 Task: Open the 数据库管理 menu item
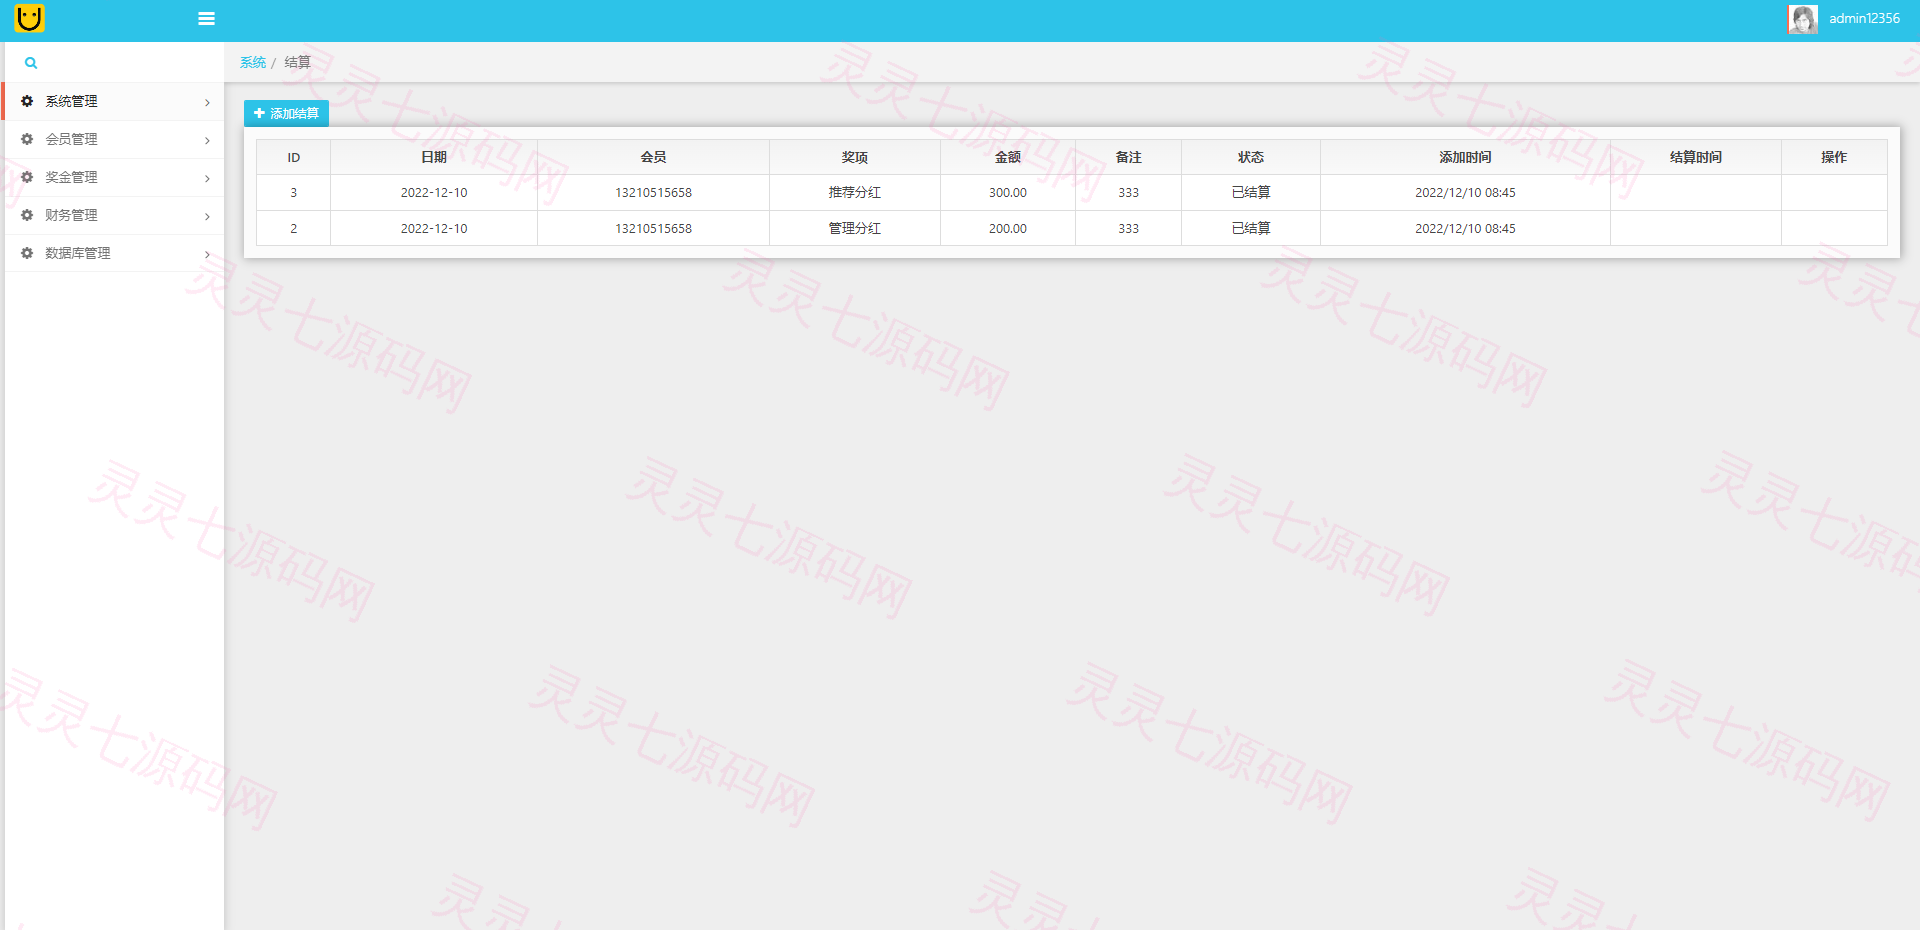pos(114,253)
